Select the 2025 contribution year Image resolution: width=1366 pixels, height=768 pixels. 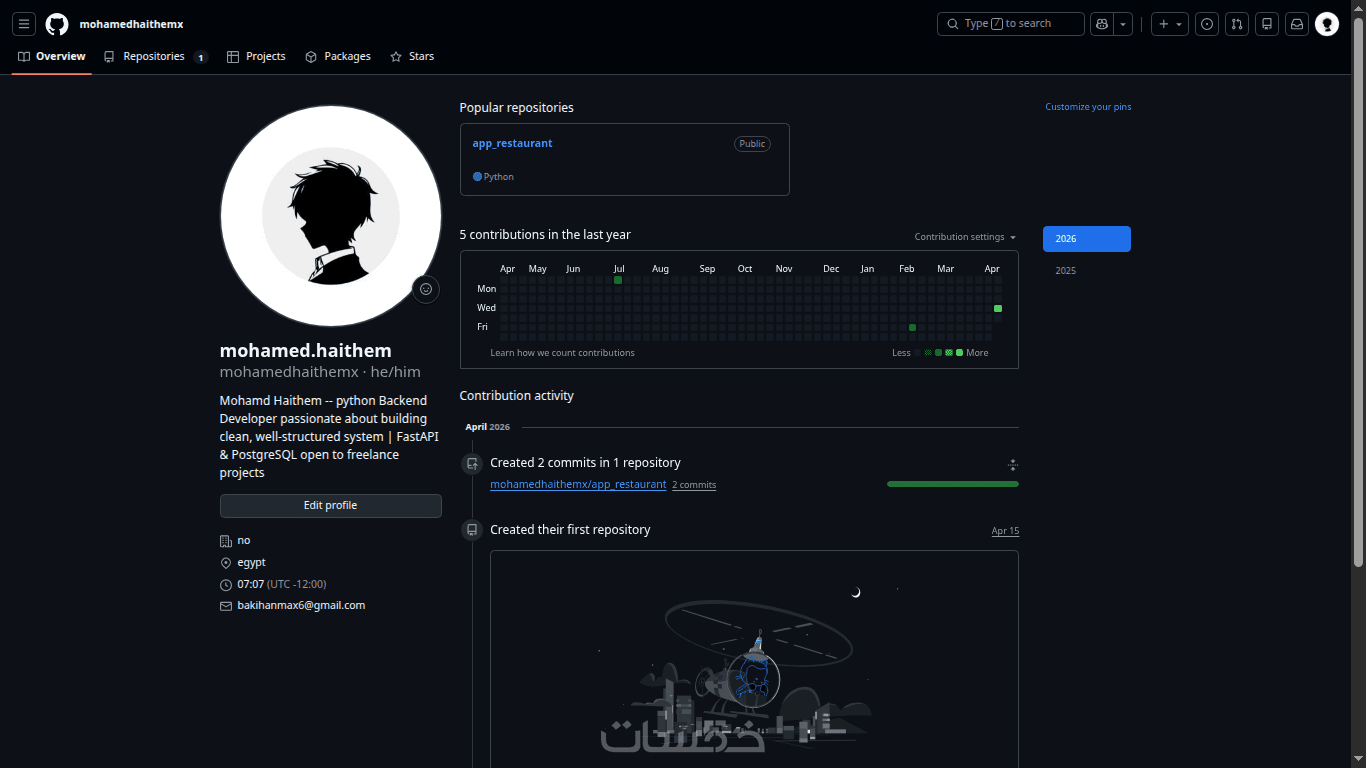coord(1087,271)
